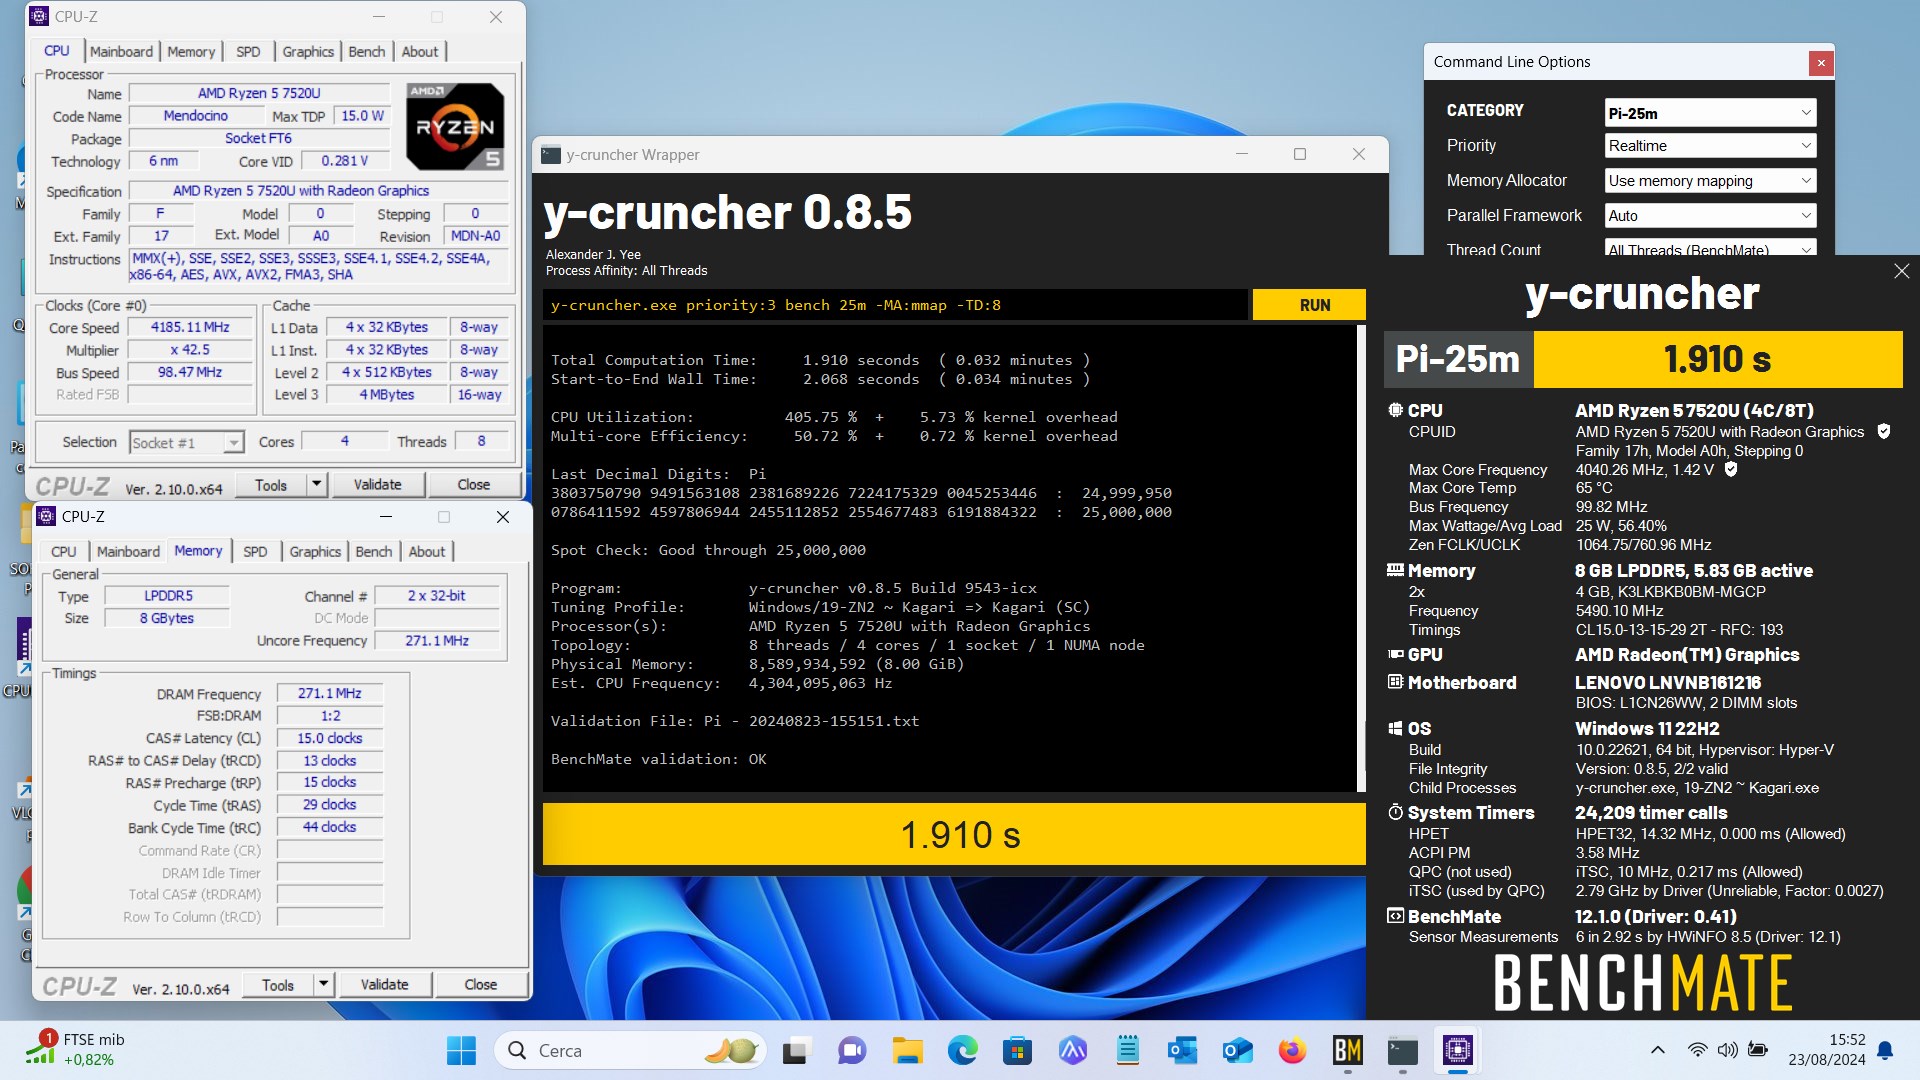
Task: Click the BenchMate section icon
Action: 1396,916
